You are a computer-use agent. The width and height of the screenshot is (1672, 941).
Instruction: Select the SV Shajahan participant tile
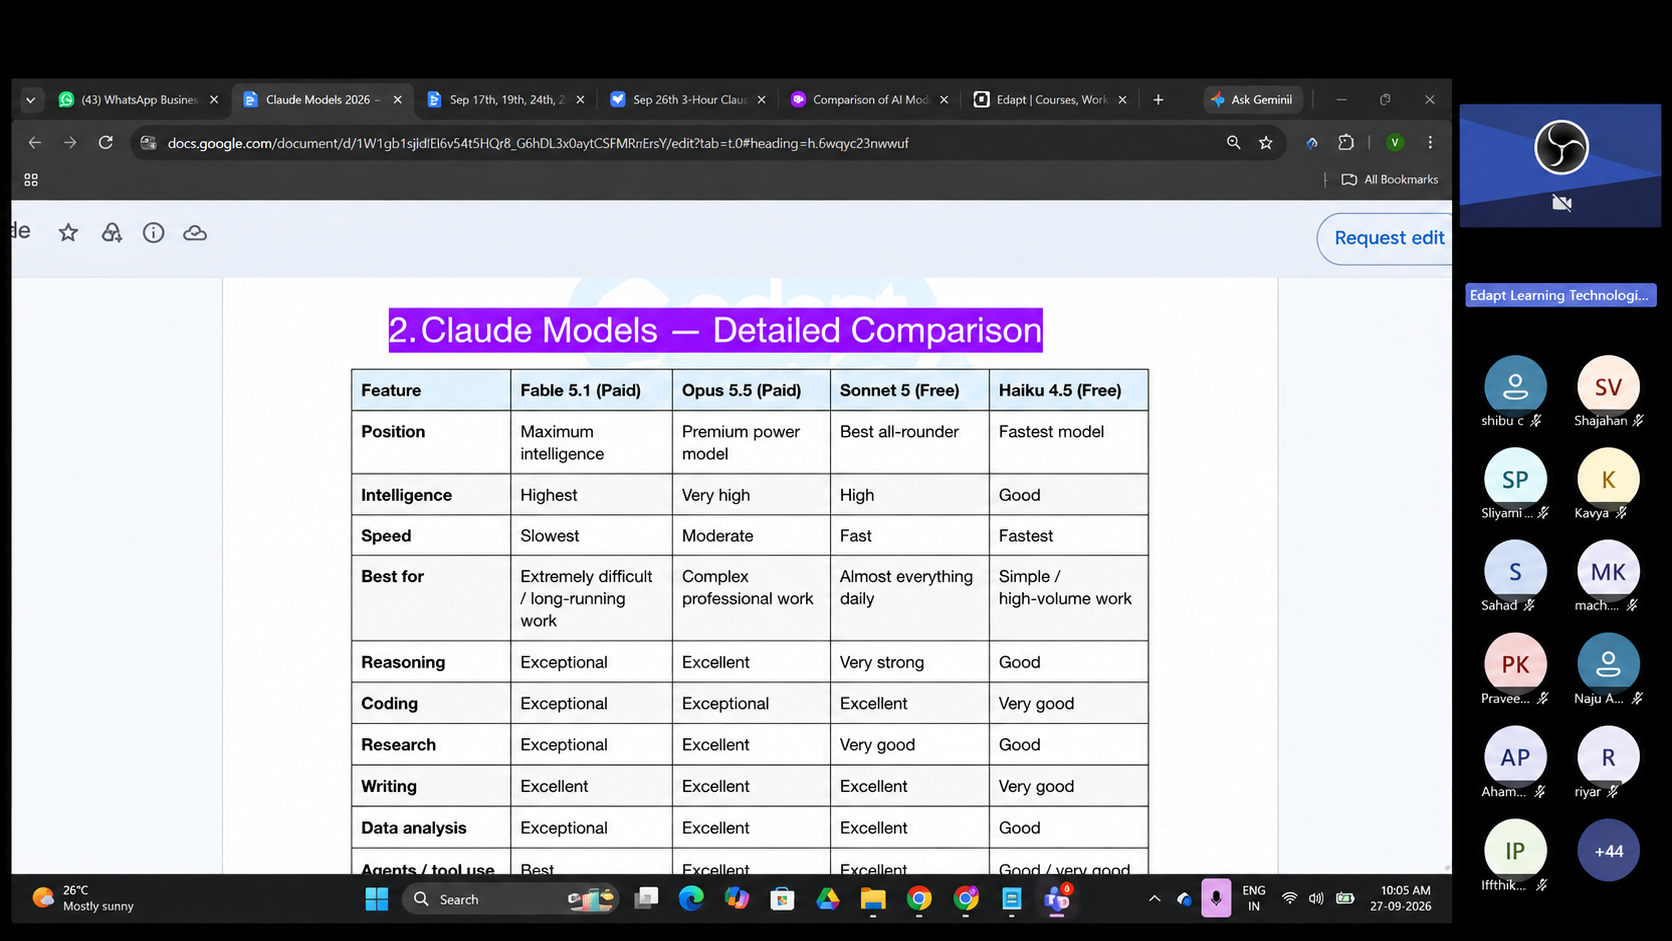(x=1608, y=392)
